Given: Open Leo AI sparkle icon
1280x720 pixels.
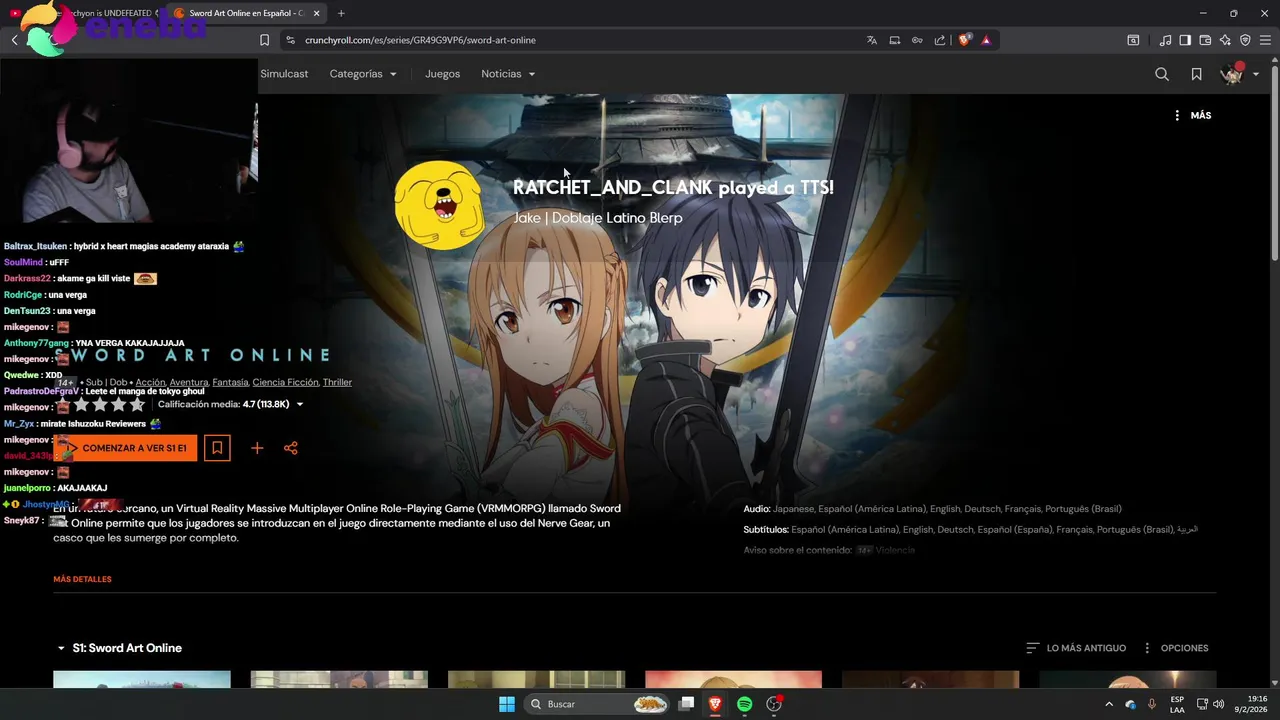Looking at the screenshot, I should coord(1225,40).
